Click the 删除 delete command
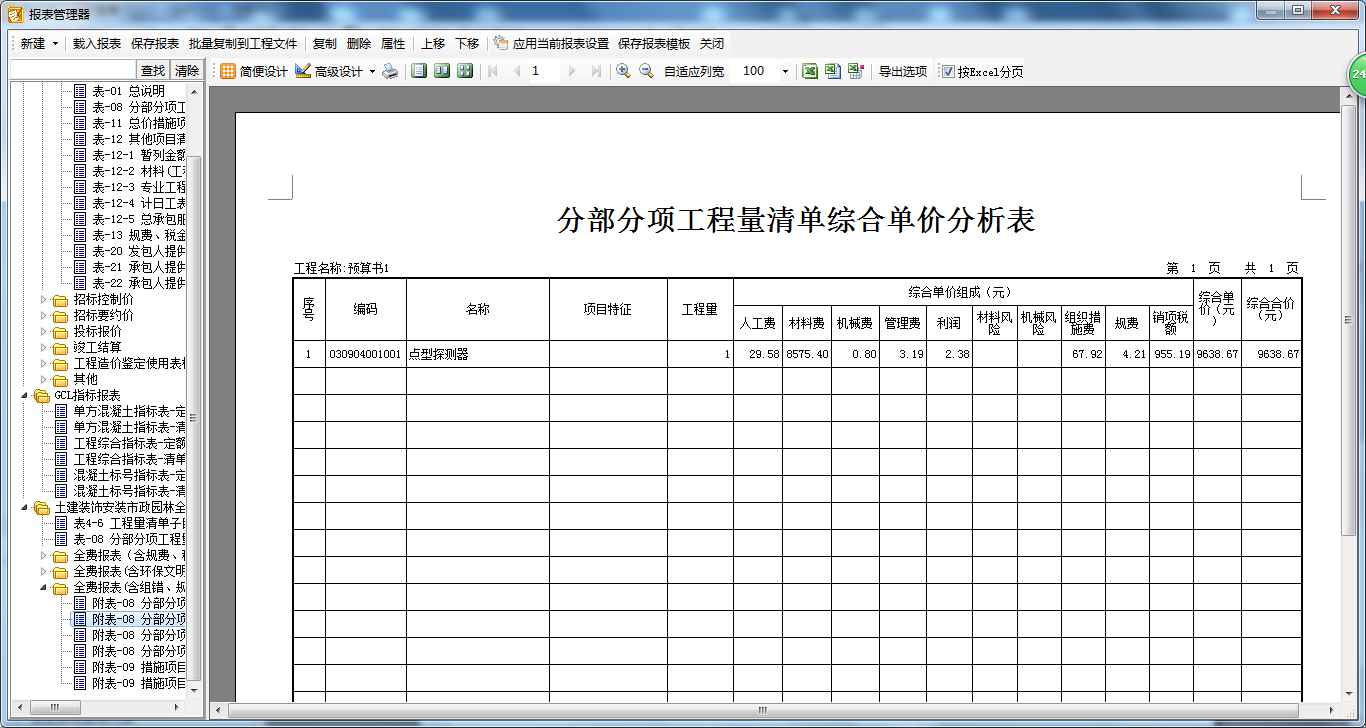 [359, 44]
